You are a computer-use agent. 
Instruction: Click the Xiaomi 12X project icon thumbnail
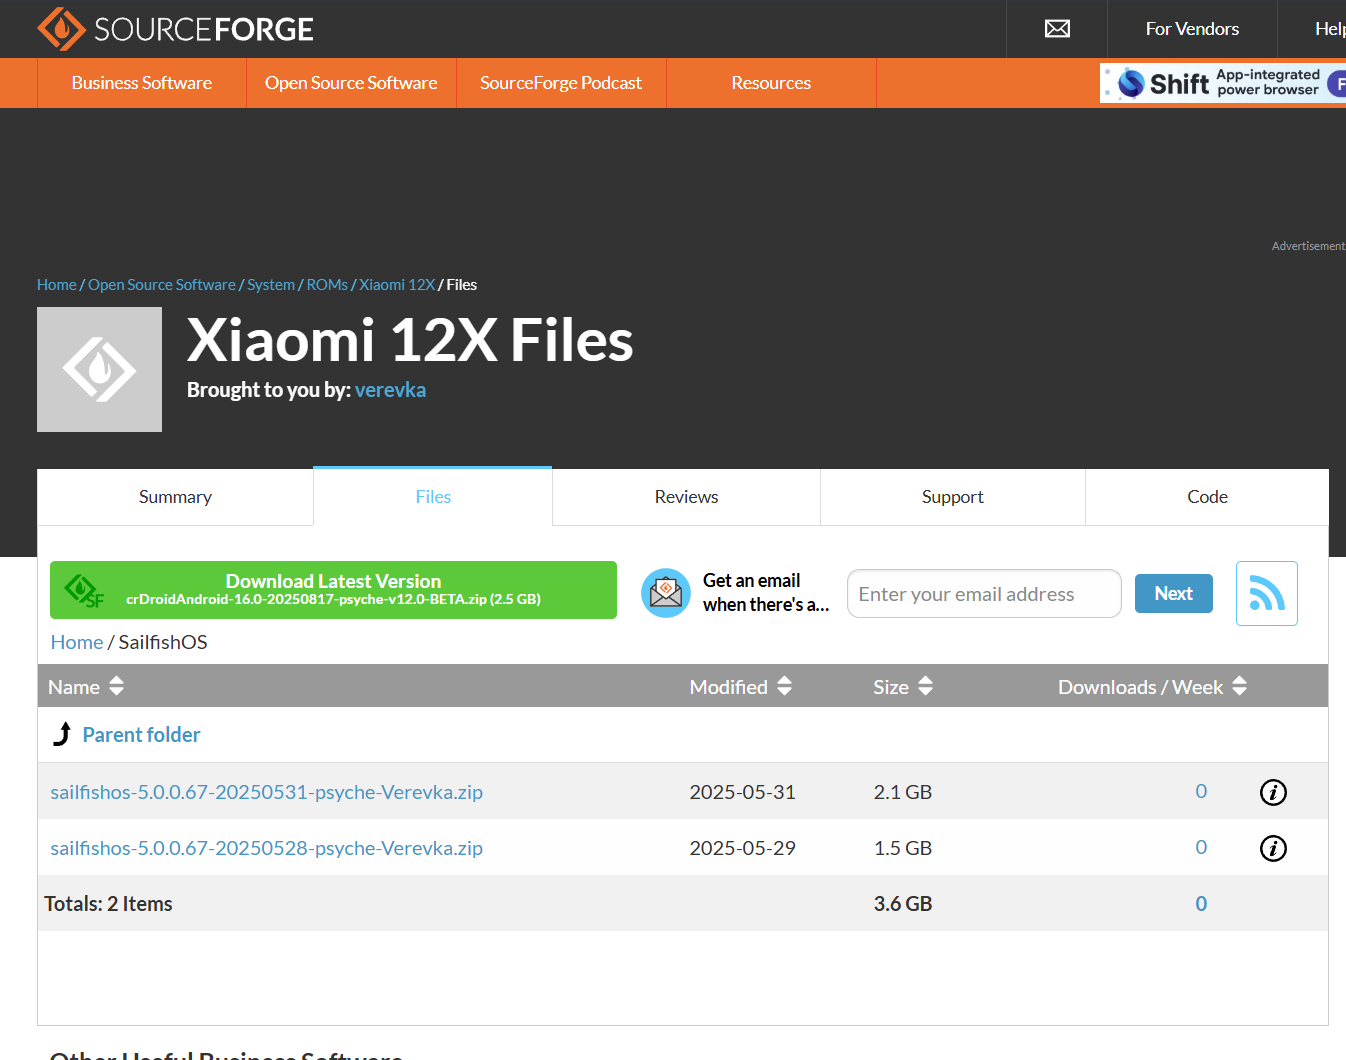tap(99, 369)
